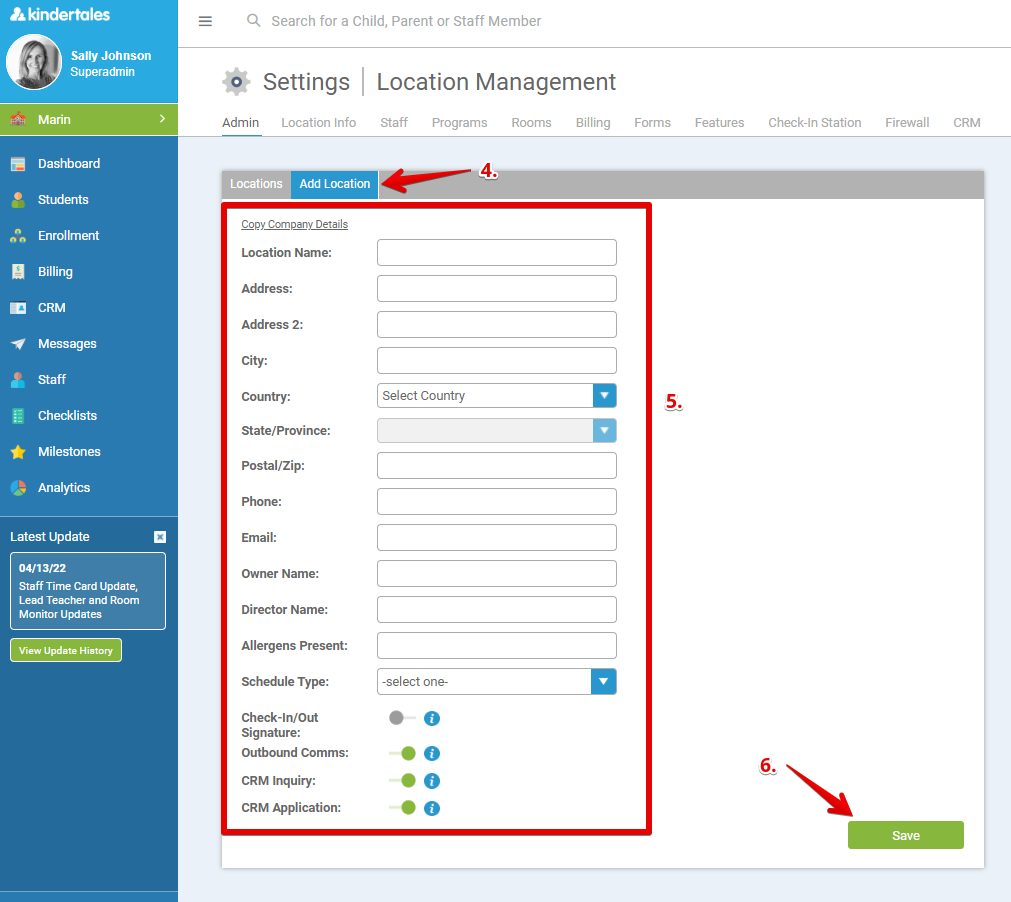Switch to the Locations tab
The width and height of the screenshot is (1011, 902).
(x=256, y=184)
